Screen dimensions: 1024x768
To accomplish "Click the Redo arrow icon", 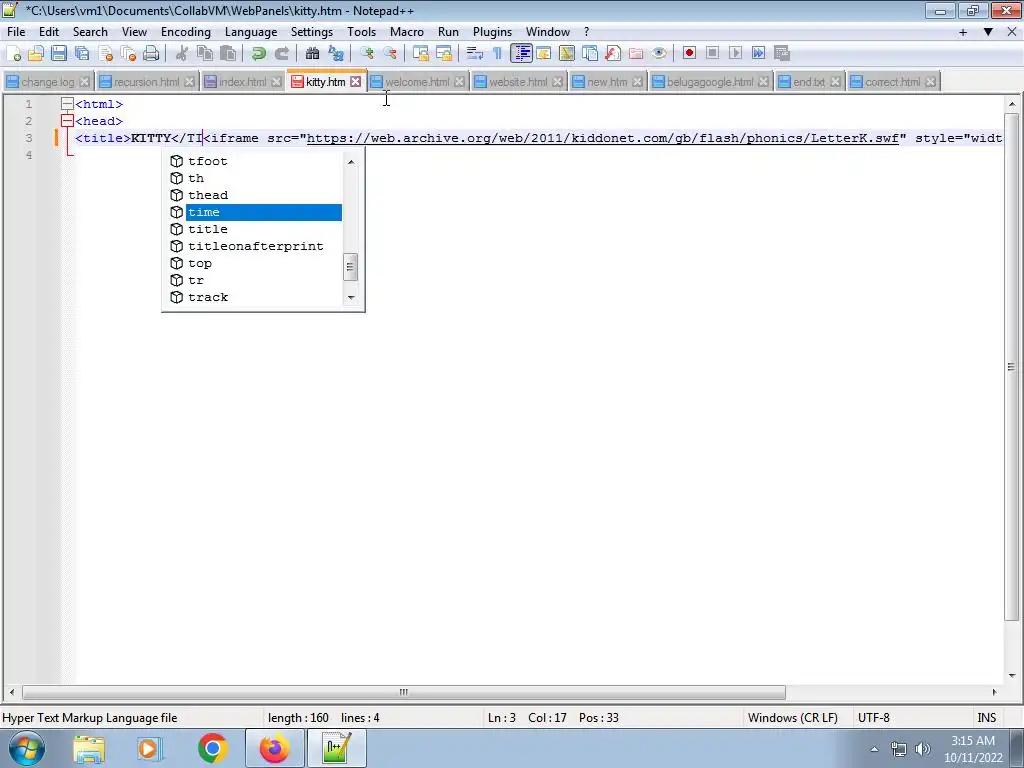I will [x=281, y=54].
